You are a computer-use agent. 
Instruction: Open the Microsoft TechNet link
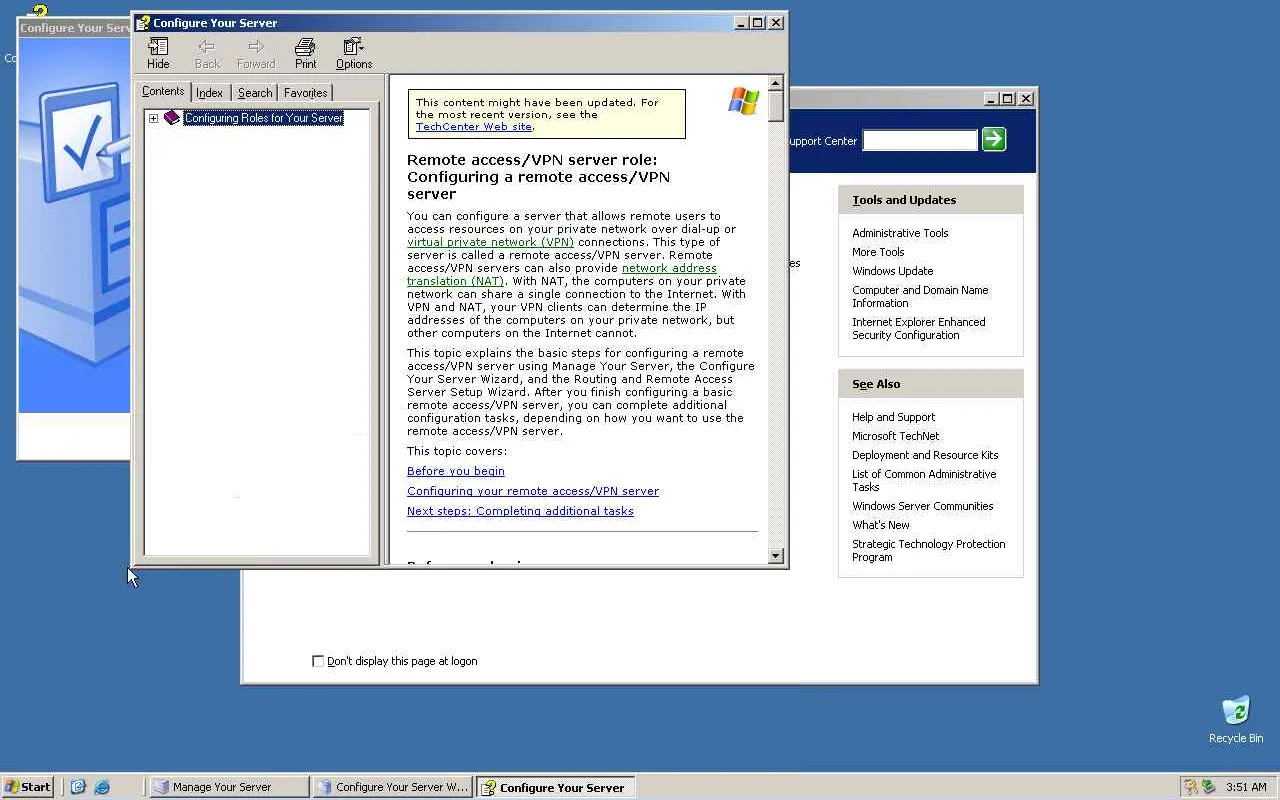[895, 436]
